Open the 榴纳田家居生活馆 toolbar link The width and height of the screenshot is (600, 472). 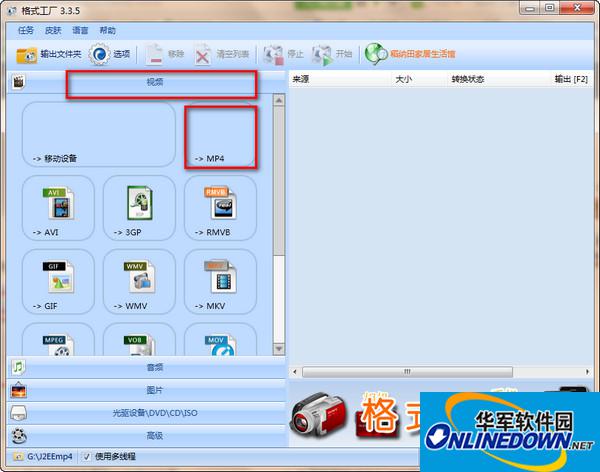point(410,54)
